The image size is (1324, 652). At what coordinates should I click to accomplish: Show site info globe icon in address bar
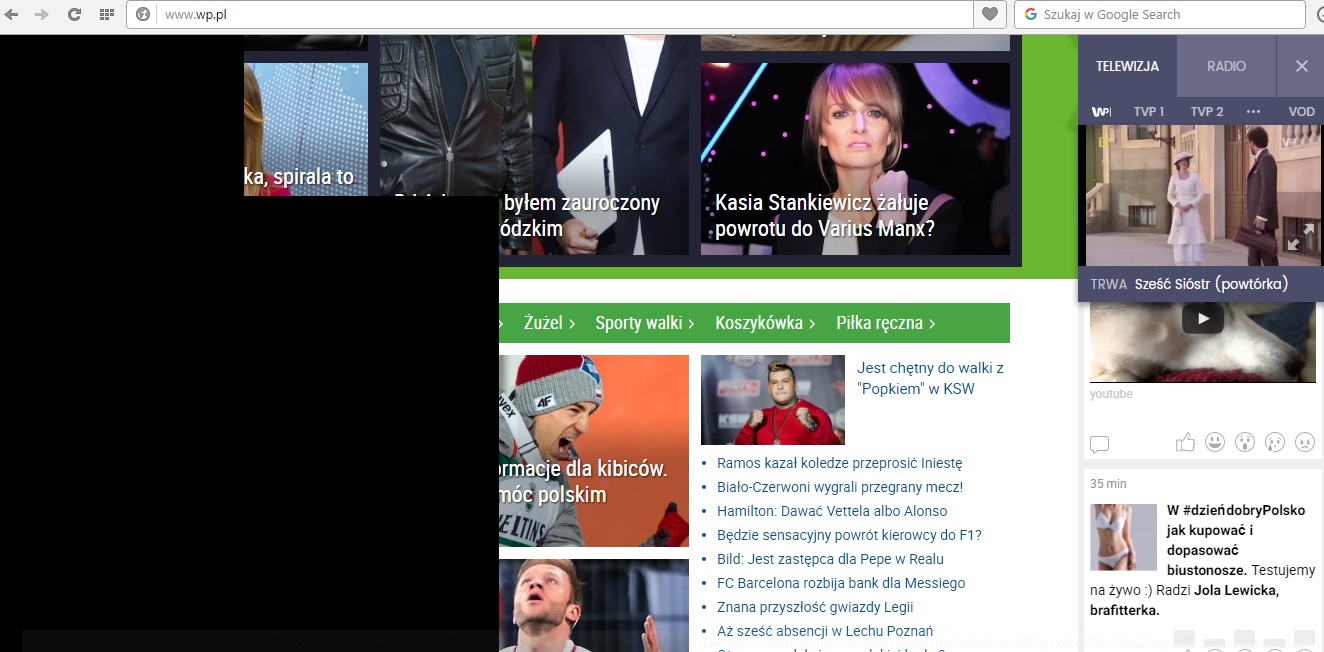tap(143, 14)
